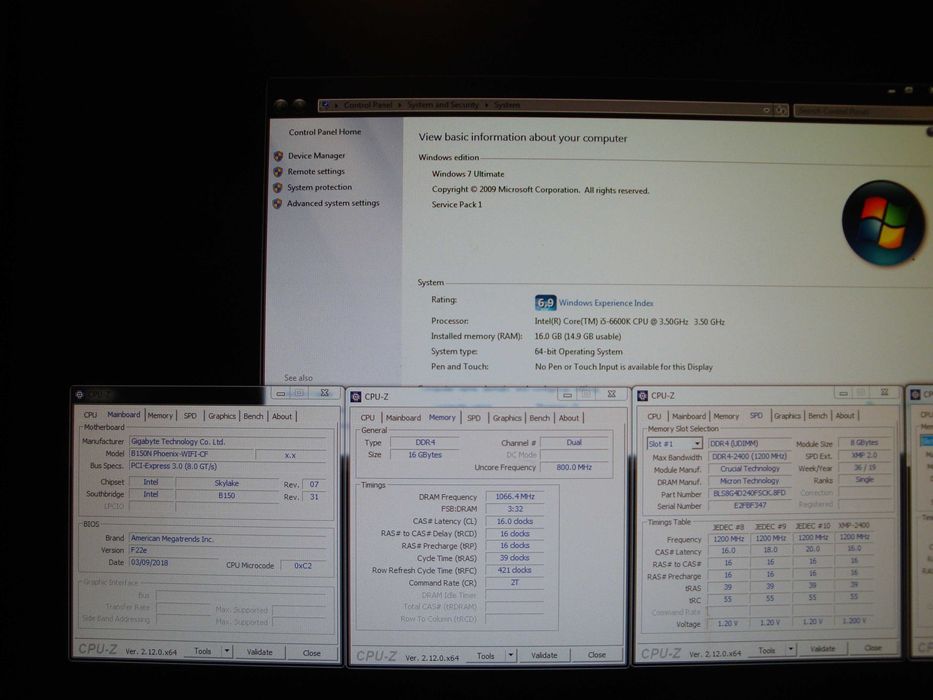
Task: Open Remote settings link
Action: click(316, 171)
